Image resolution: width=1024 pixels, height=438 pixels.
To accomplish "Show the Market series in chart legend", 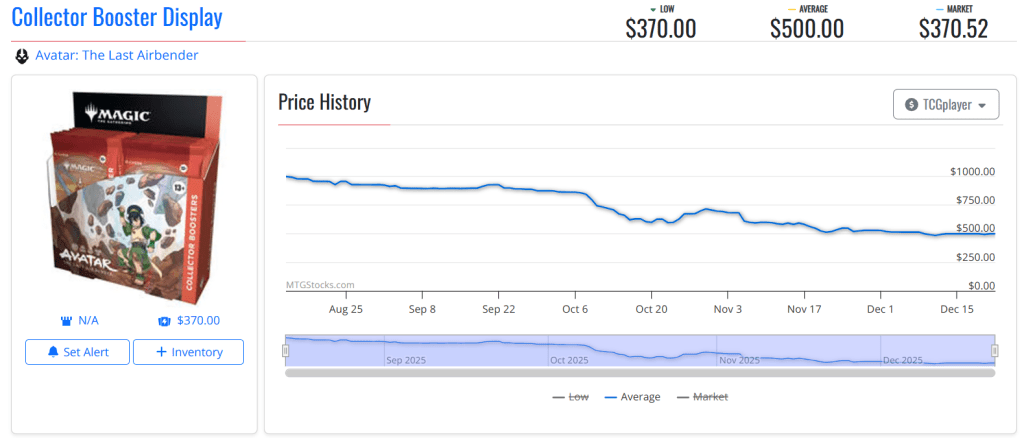I will click(702, 397).
